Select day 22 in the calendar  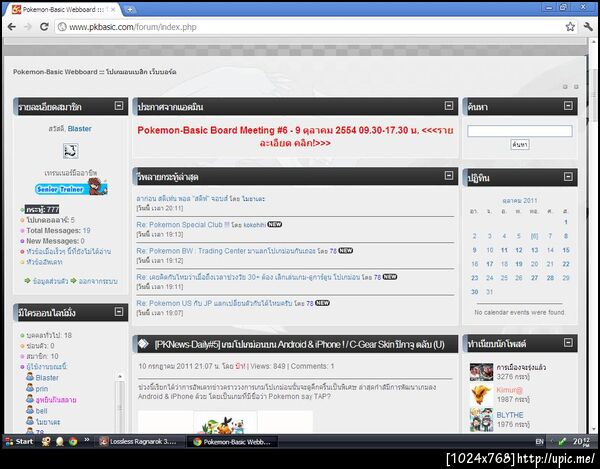pos(566,264)
